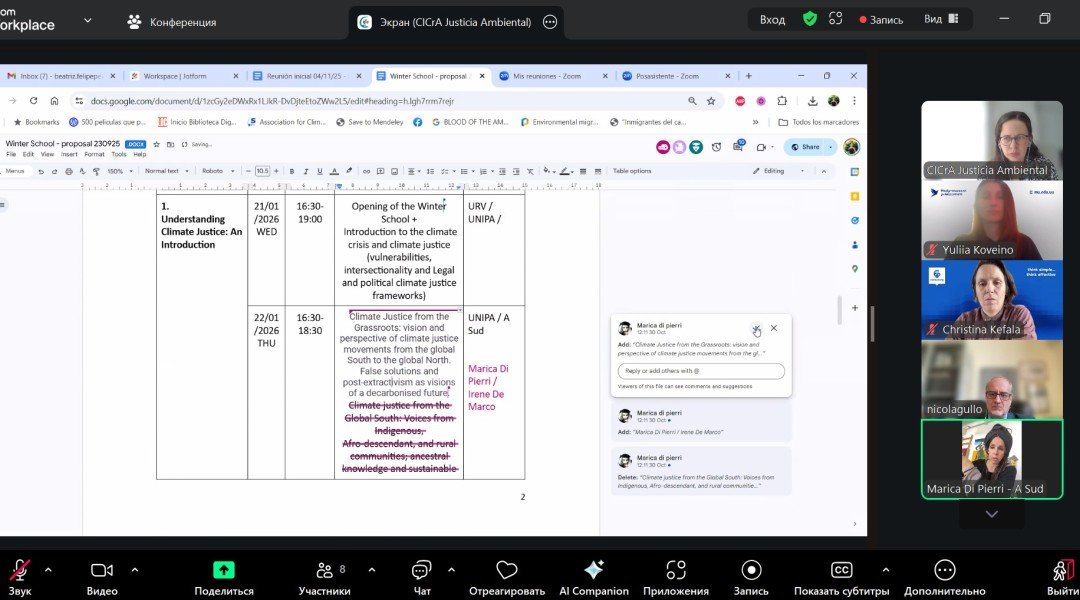This screenshot has width=1080, height=600.
Task: Click the Share button in Google Docs
Action: [804, 147]
